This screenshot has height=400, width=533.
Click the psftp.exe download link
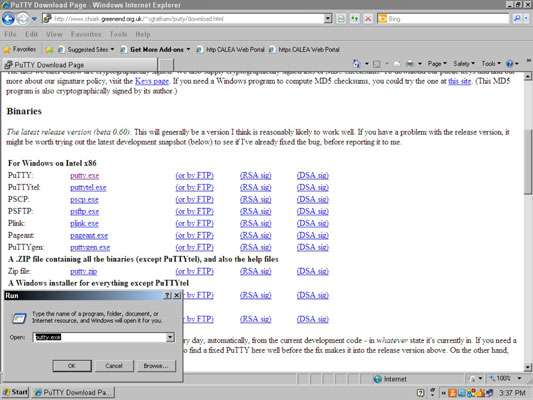[84, 211]
